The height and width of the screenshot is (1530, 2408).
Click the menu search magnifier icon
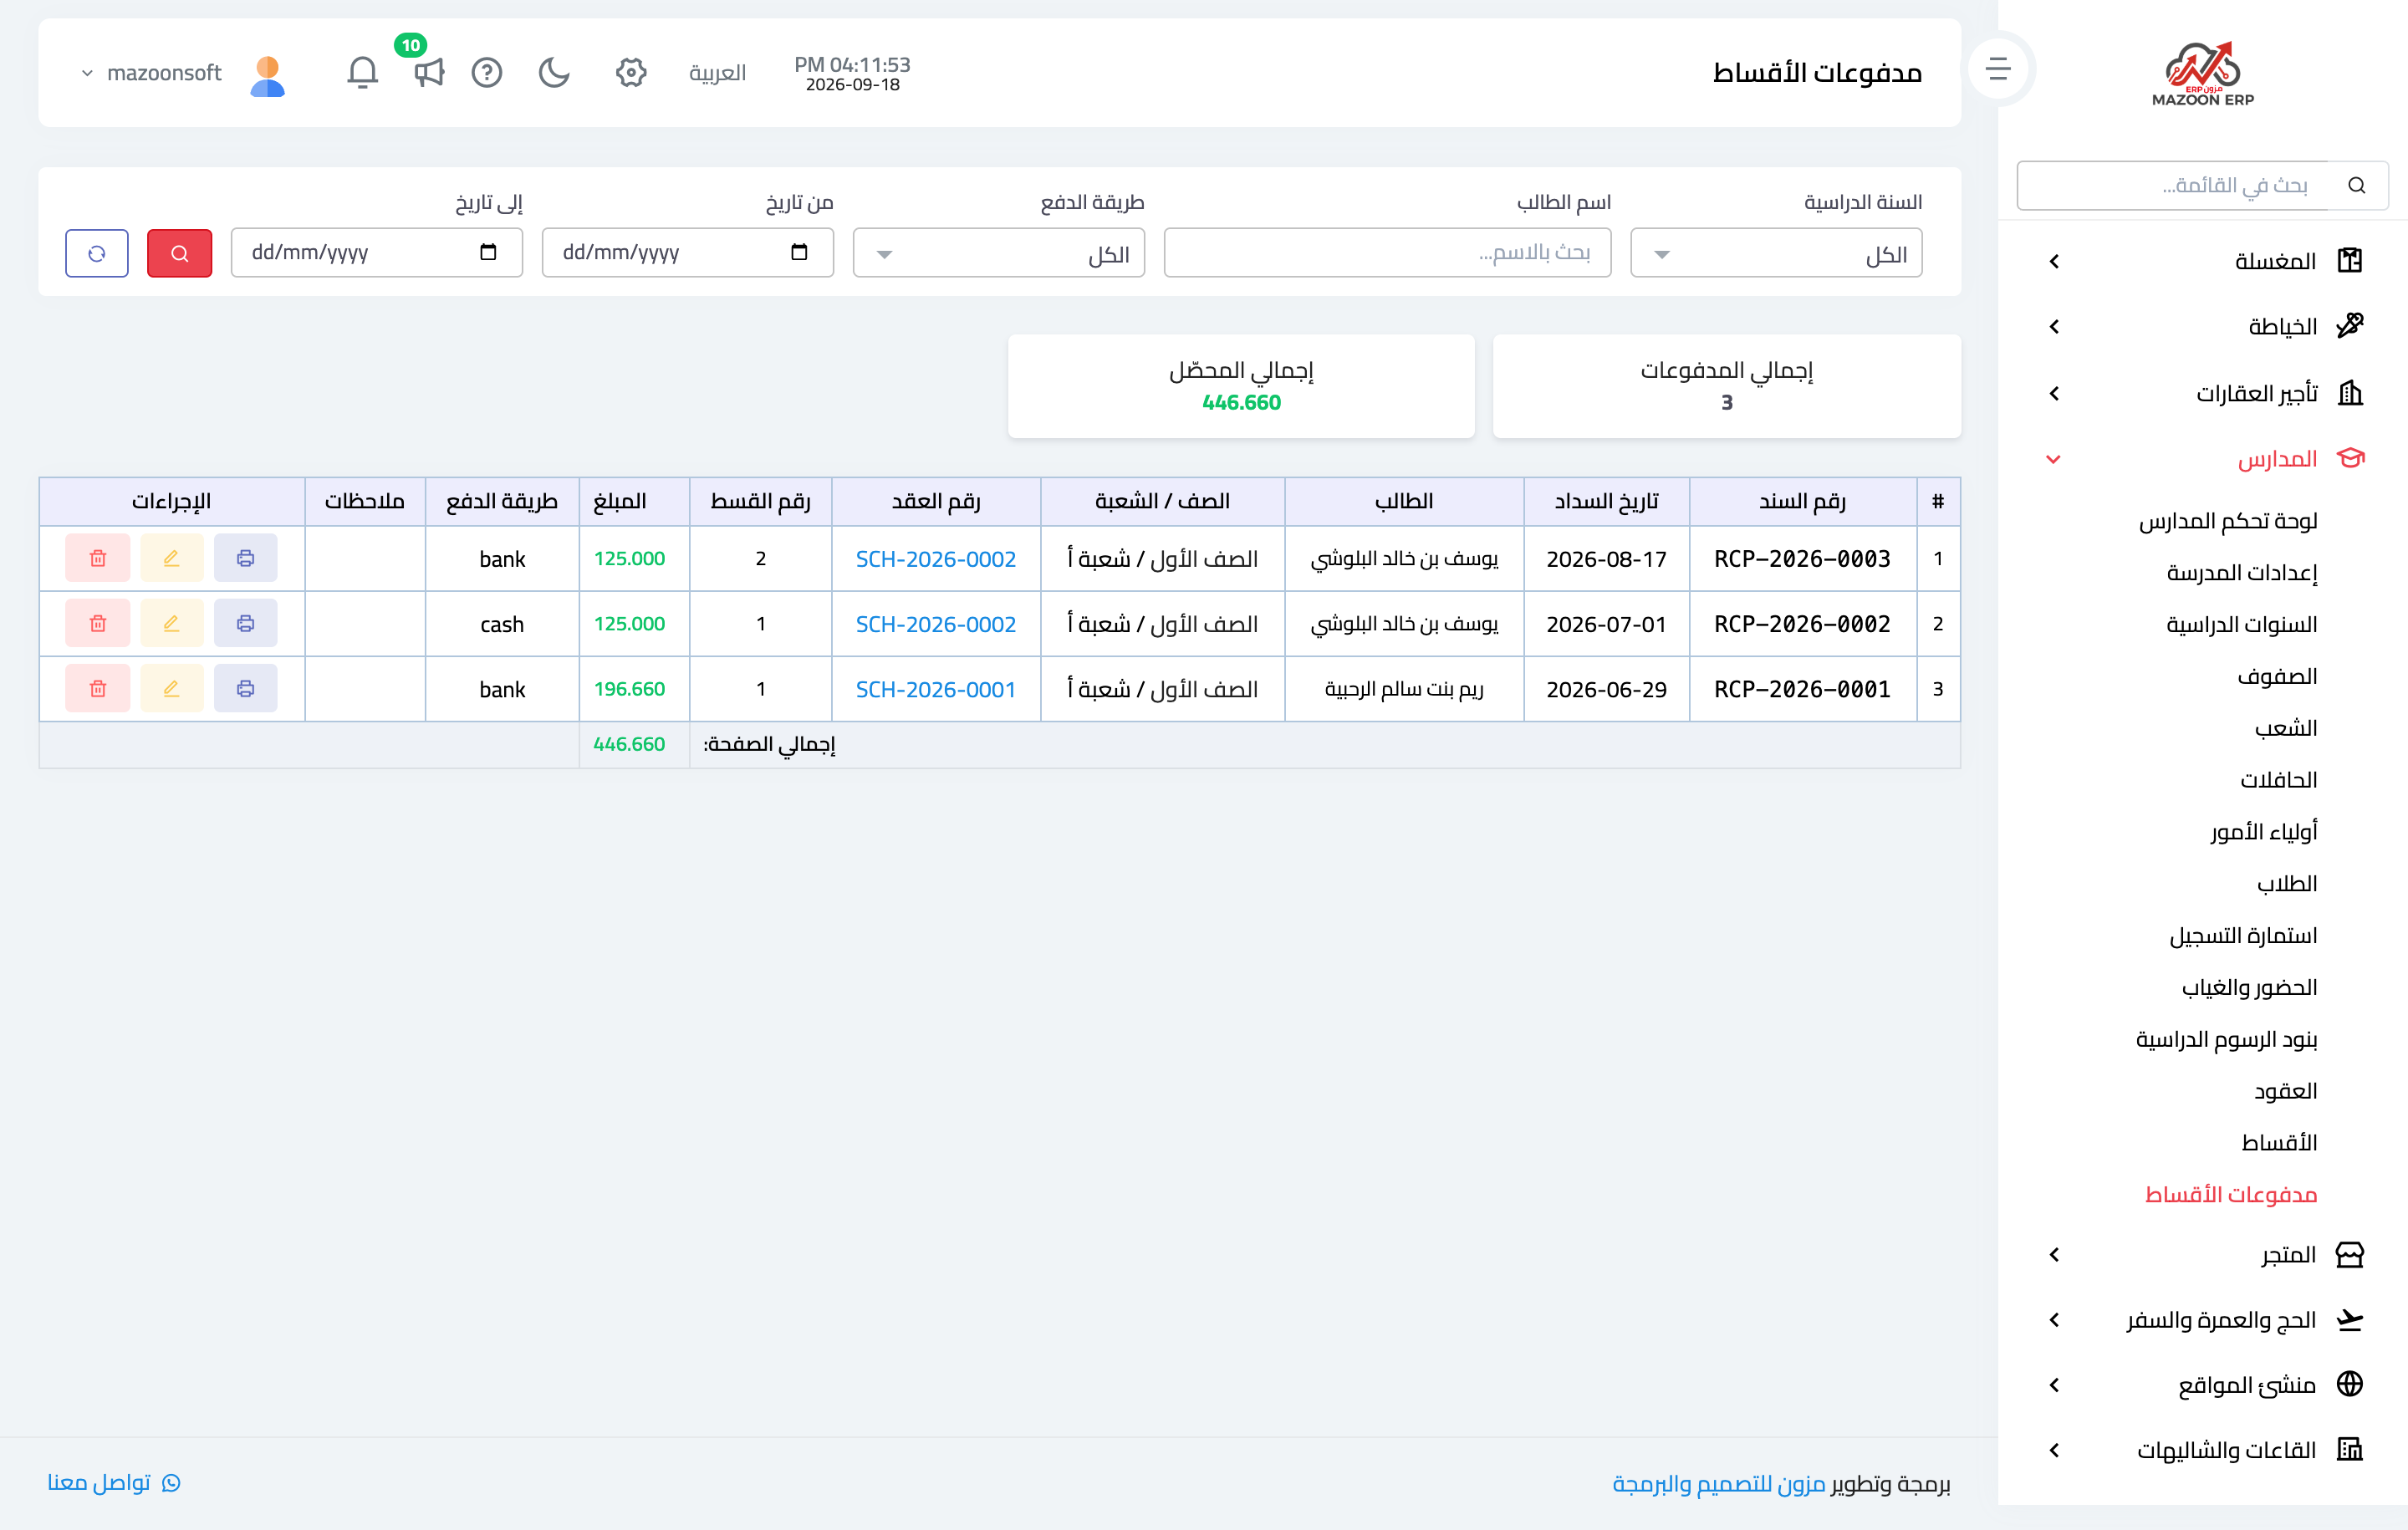(2357, 185)
